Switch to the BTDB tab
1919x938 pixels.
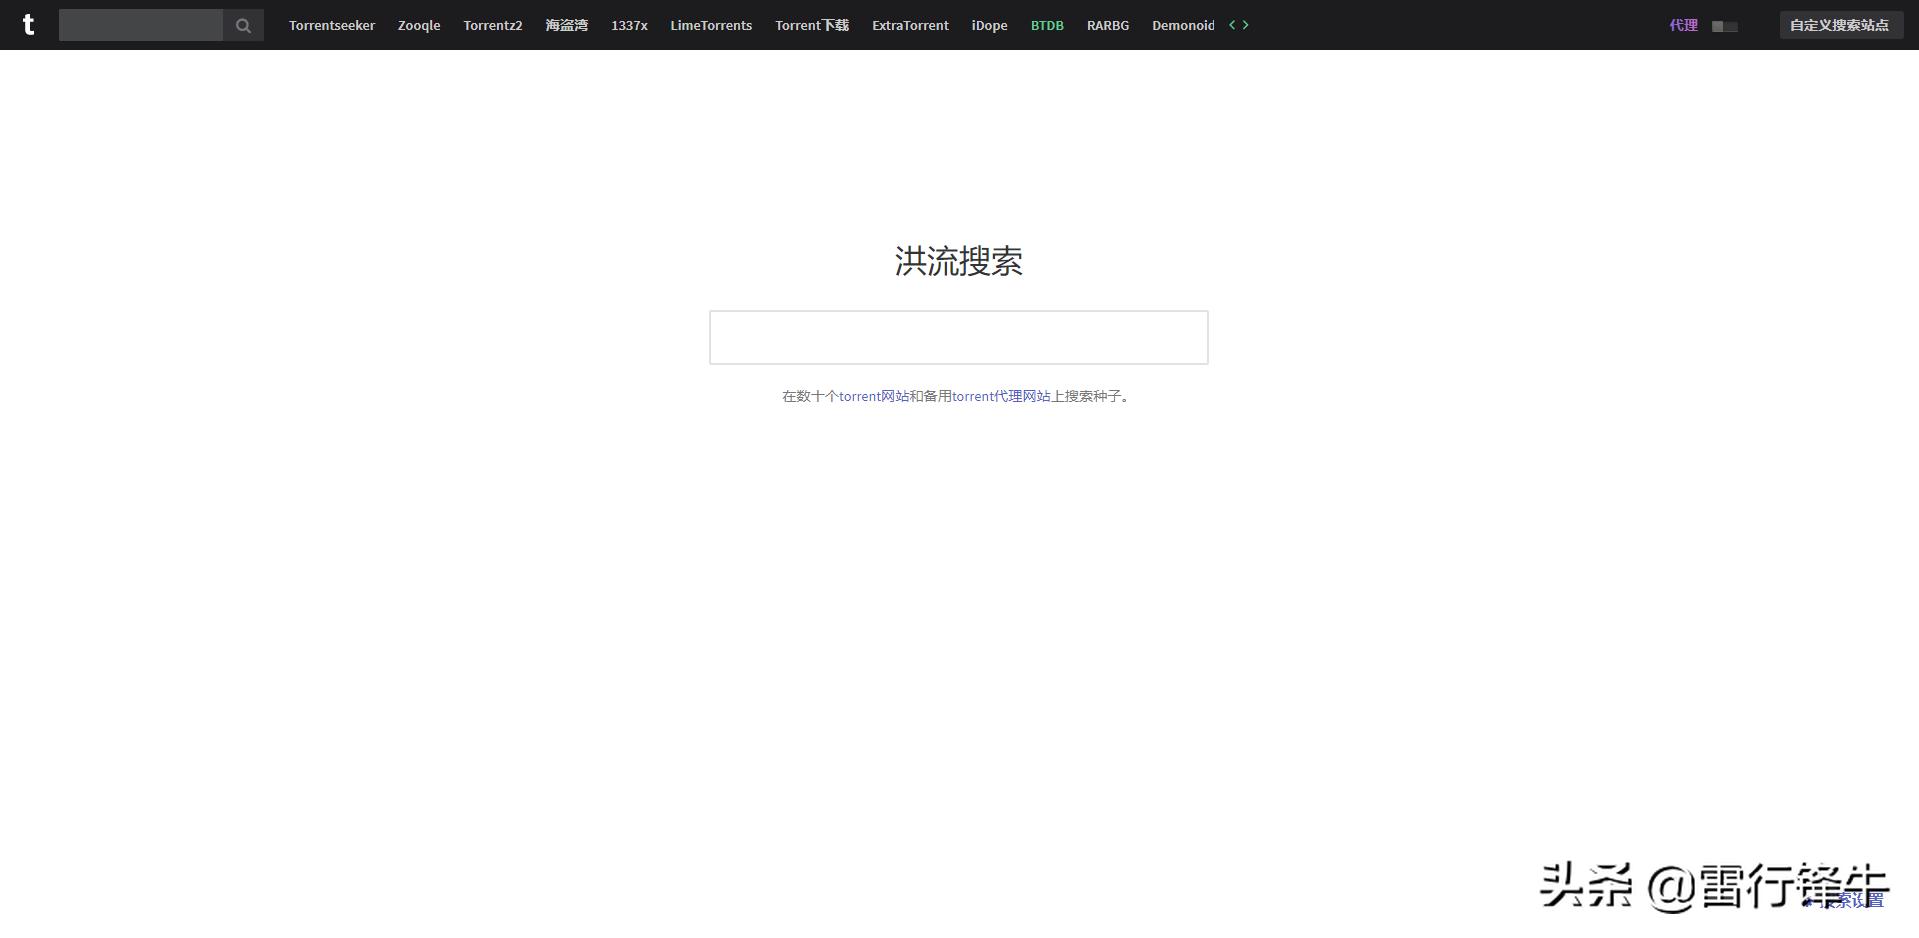coord(1046,25)
